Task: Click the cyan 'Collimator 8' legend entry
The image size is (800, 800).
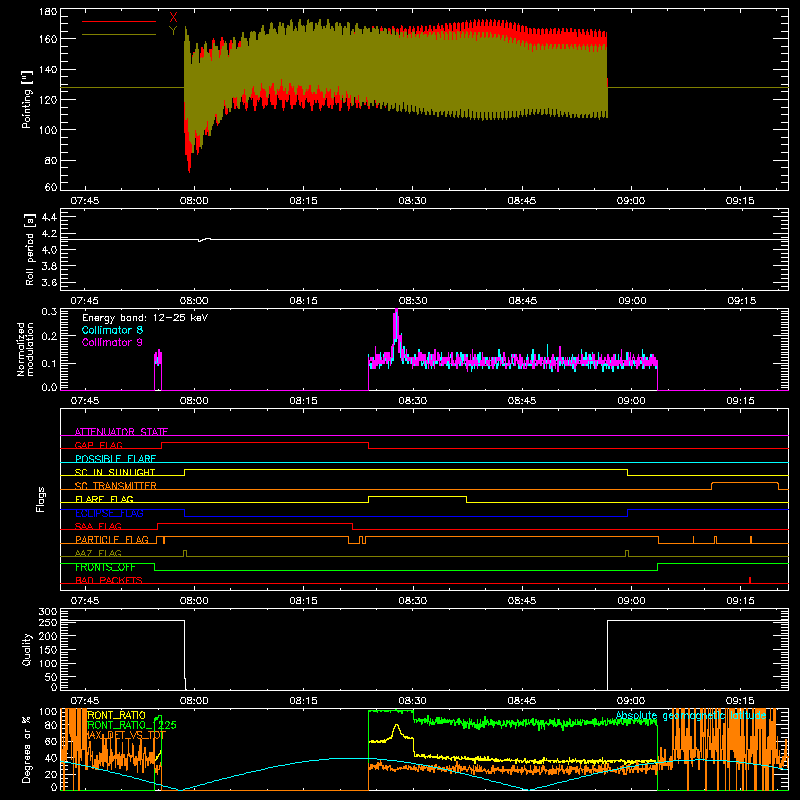Action: 112,330
